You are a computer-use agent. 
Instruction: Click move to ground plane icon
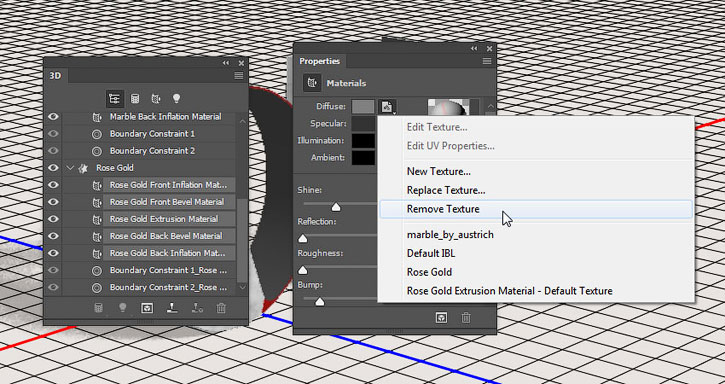point(172,308)
